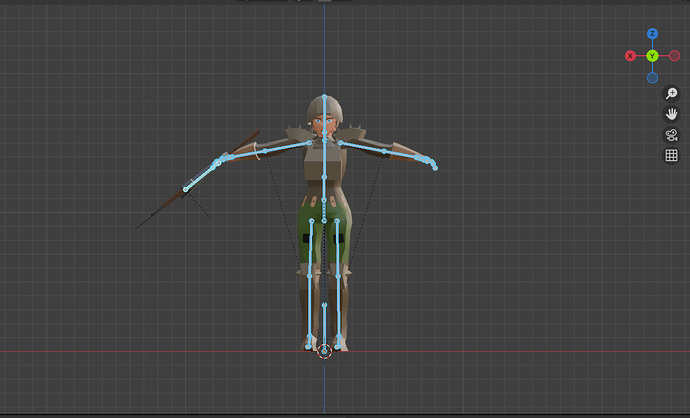Click the red X axis on navigation gizmo
Viewport: 690px width, 418px height.
[630, 56]
